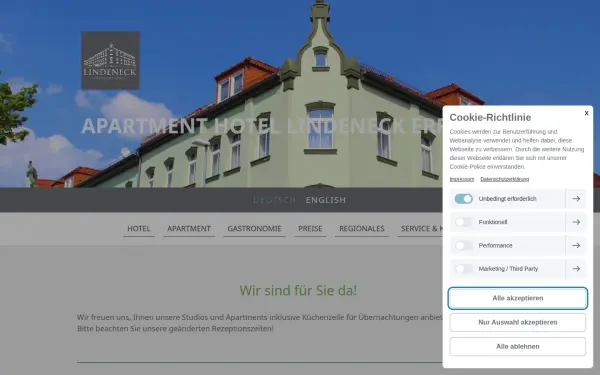The image size is (600, 375).
Task: Click the Wir sind für Sie da! heading
Action: click(298, 290)
